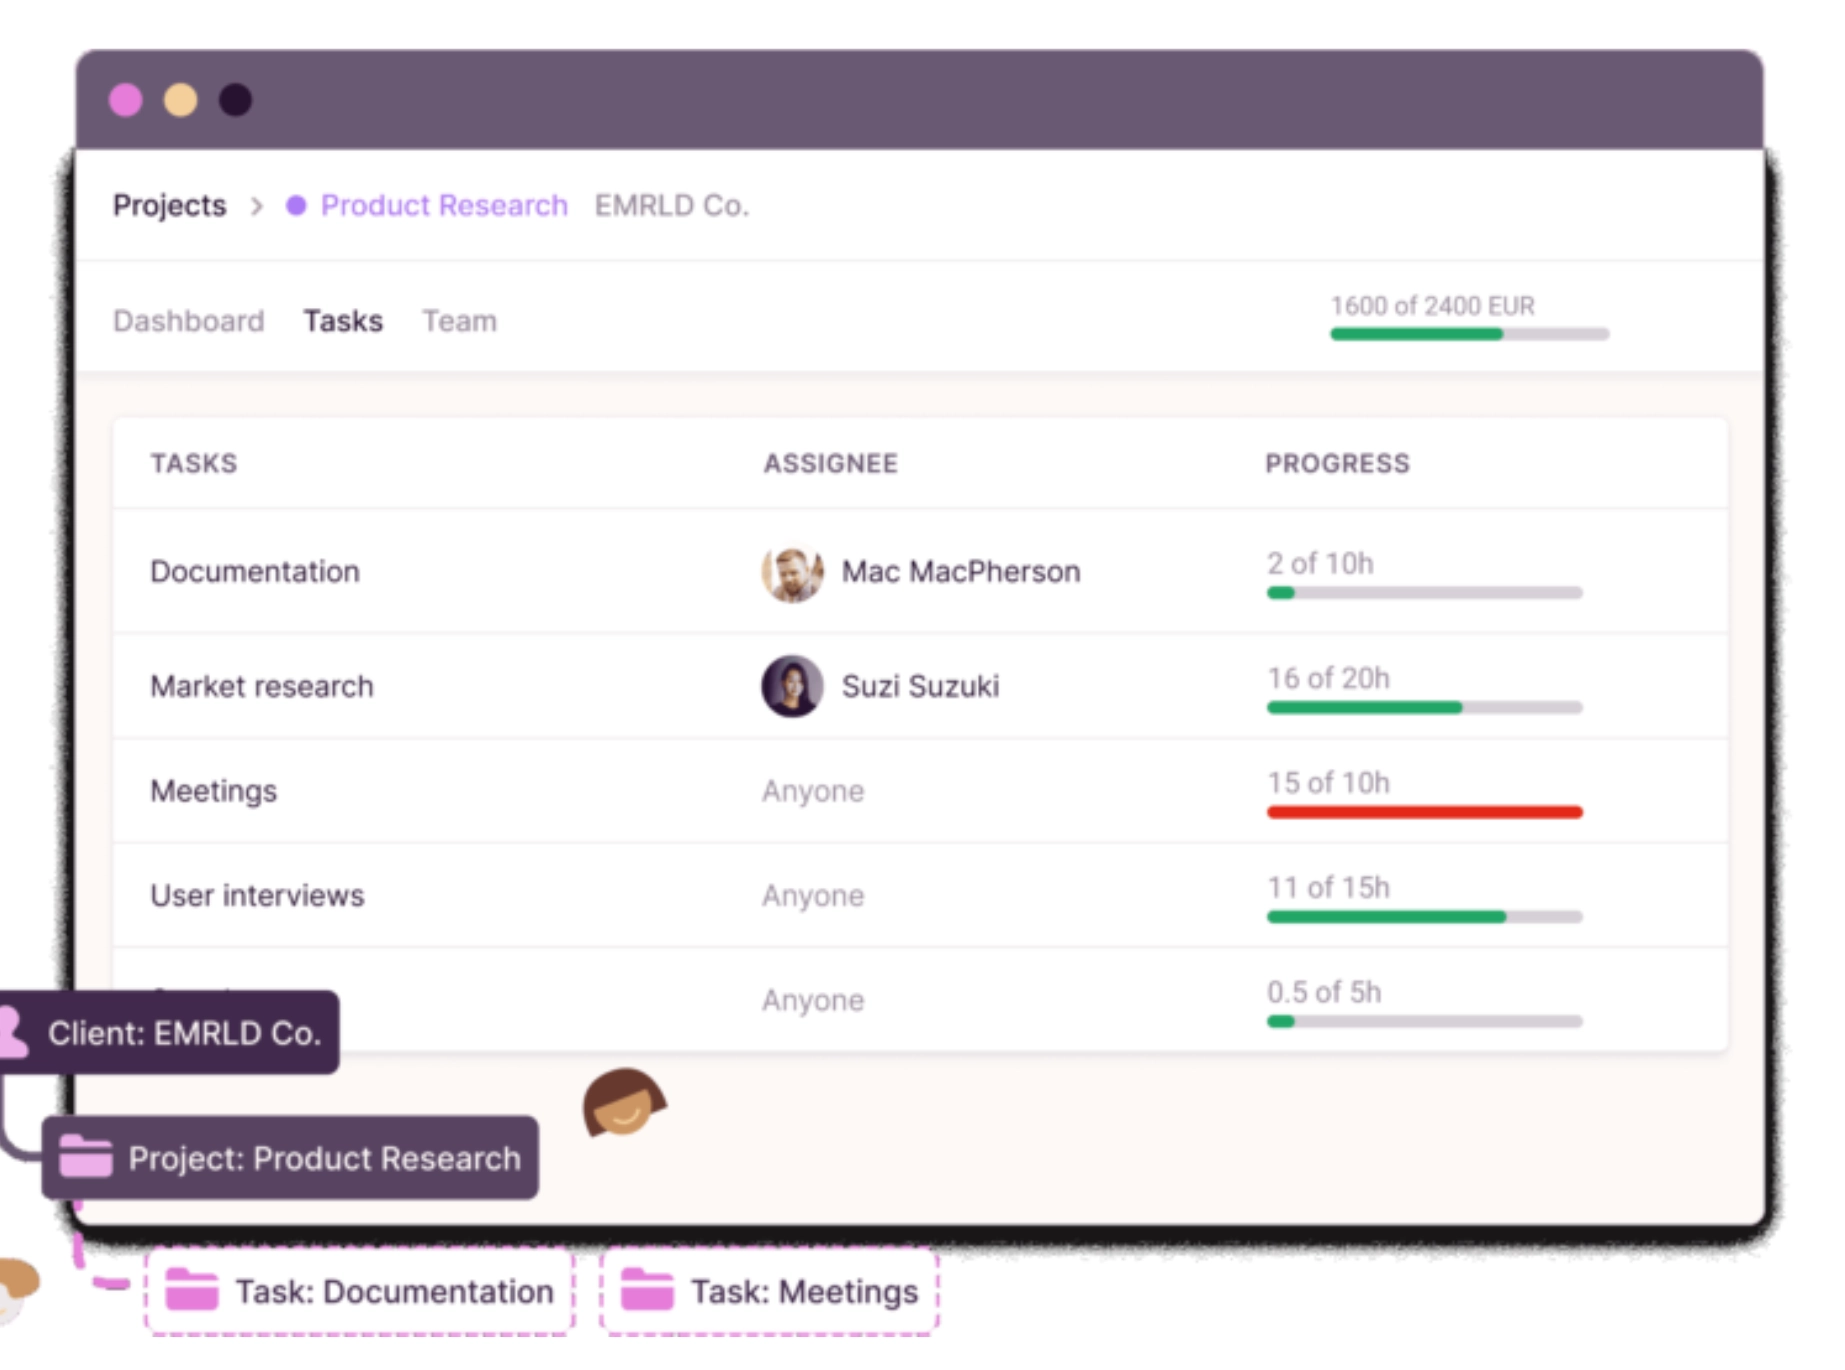Expand the Task: Documentation dashed container
Screen dimensions: 1845x1370
358,1291
